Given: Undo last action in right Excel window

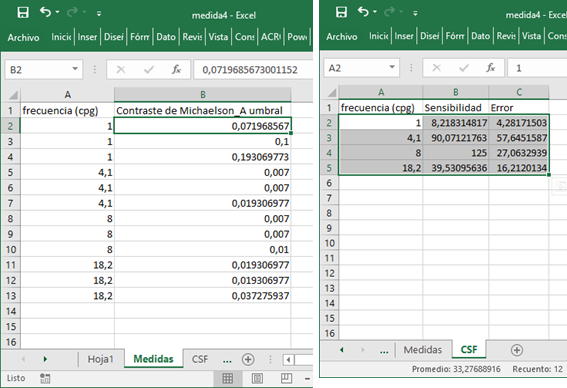Looking at the screenshot, I should pos(363,12).
